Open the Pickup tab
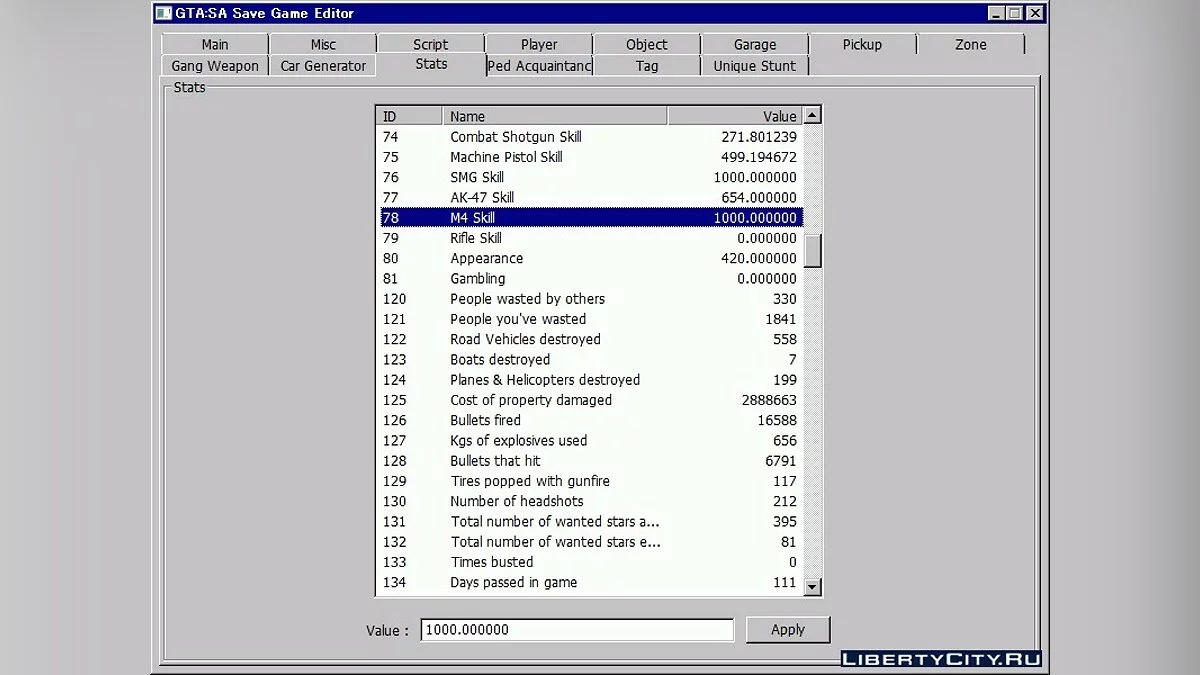Image resolution: width=1200 pixels, height=675 pixels. pos(862,44)
